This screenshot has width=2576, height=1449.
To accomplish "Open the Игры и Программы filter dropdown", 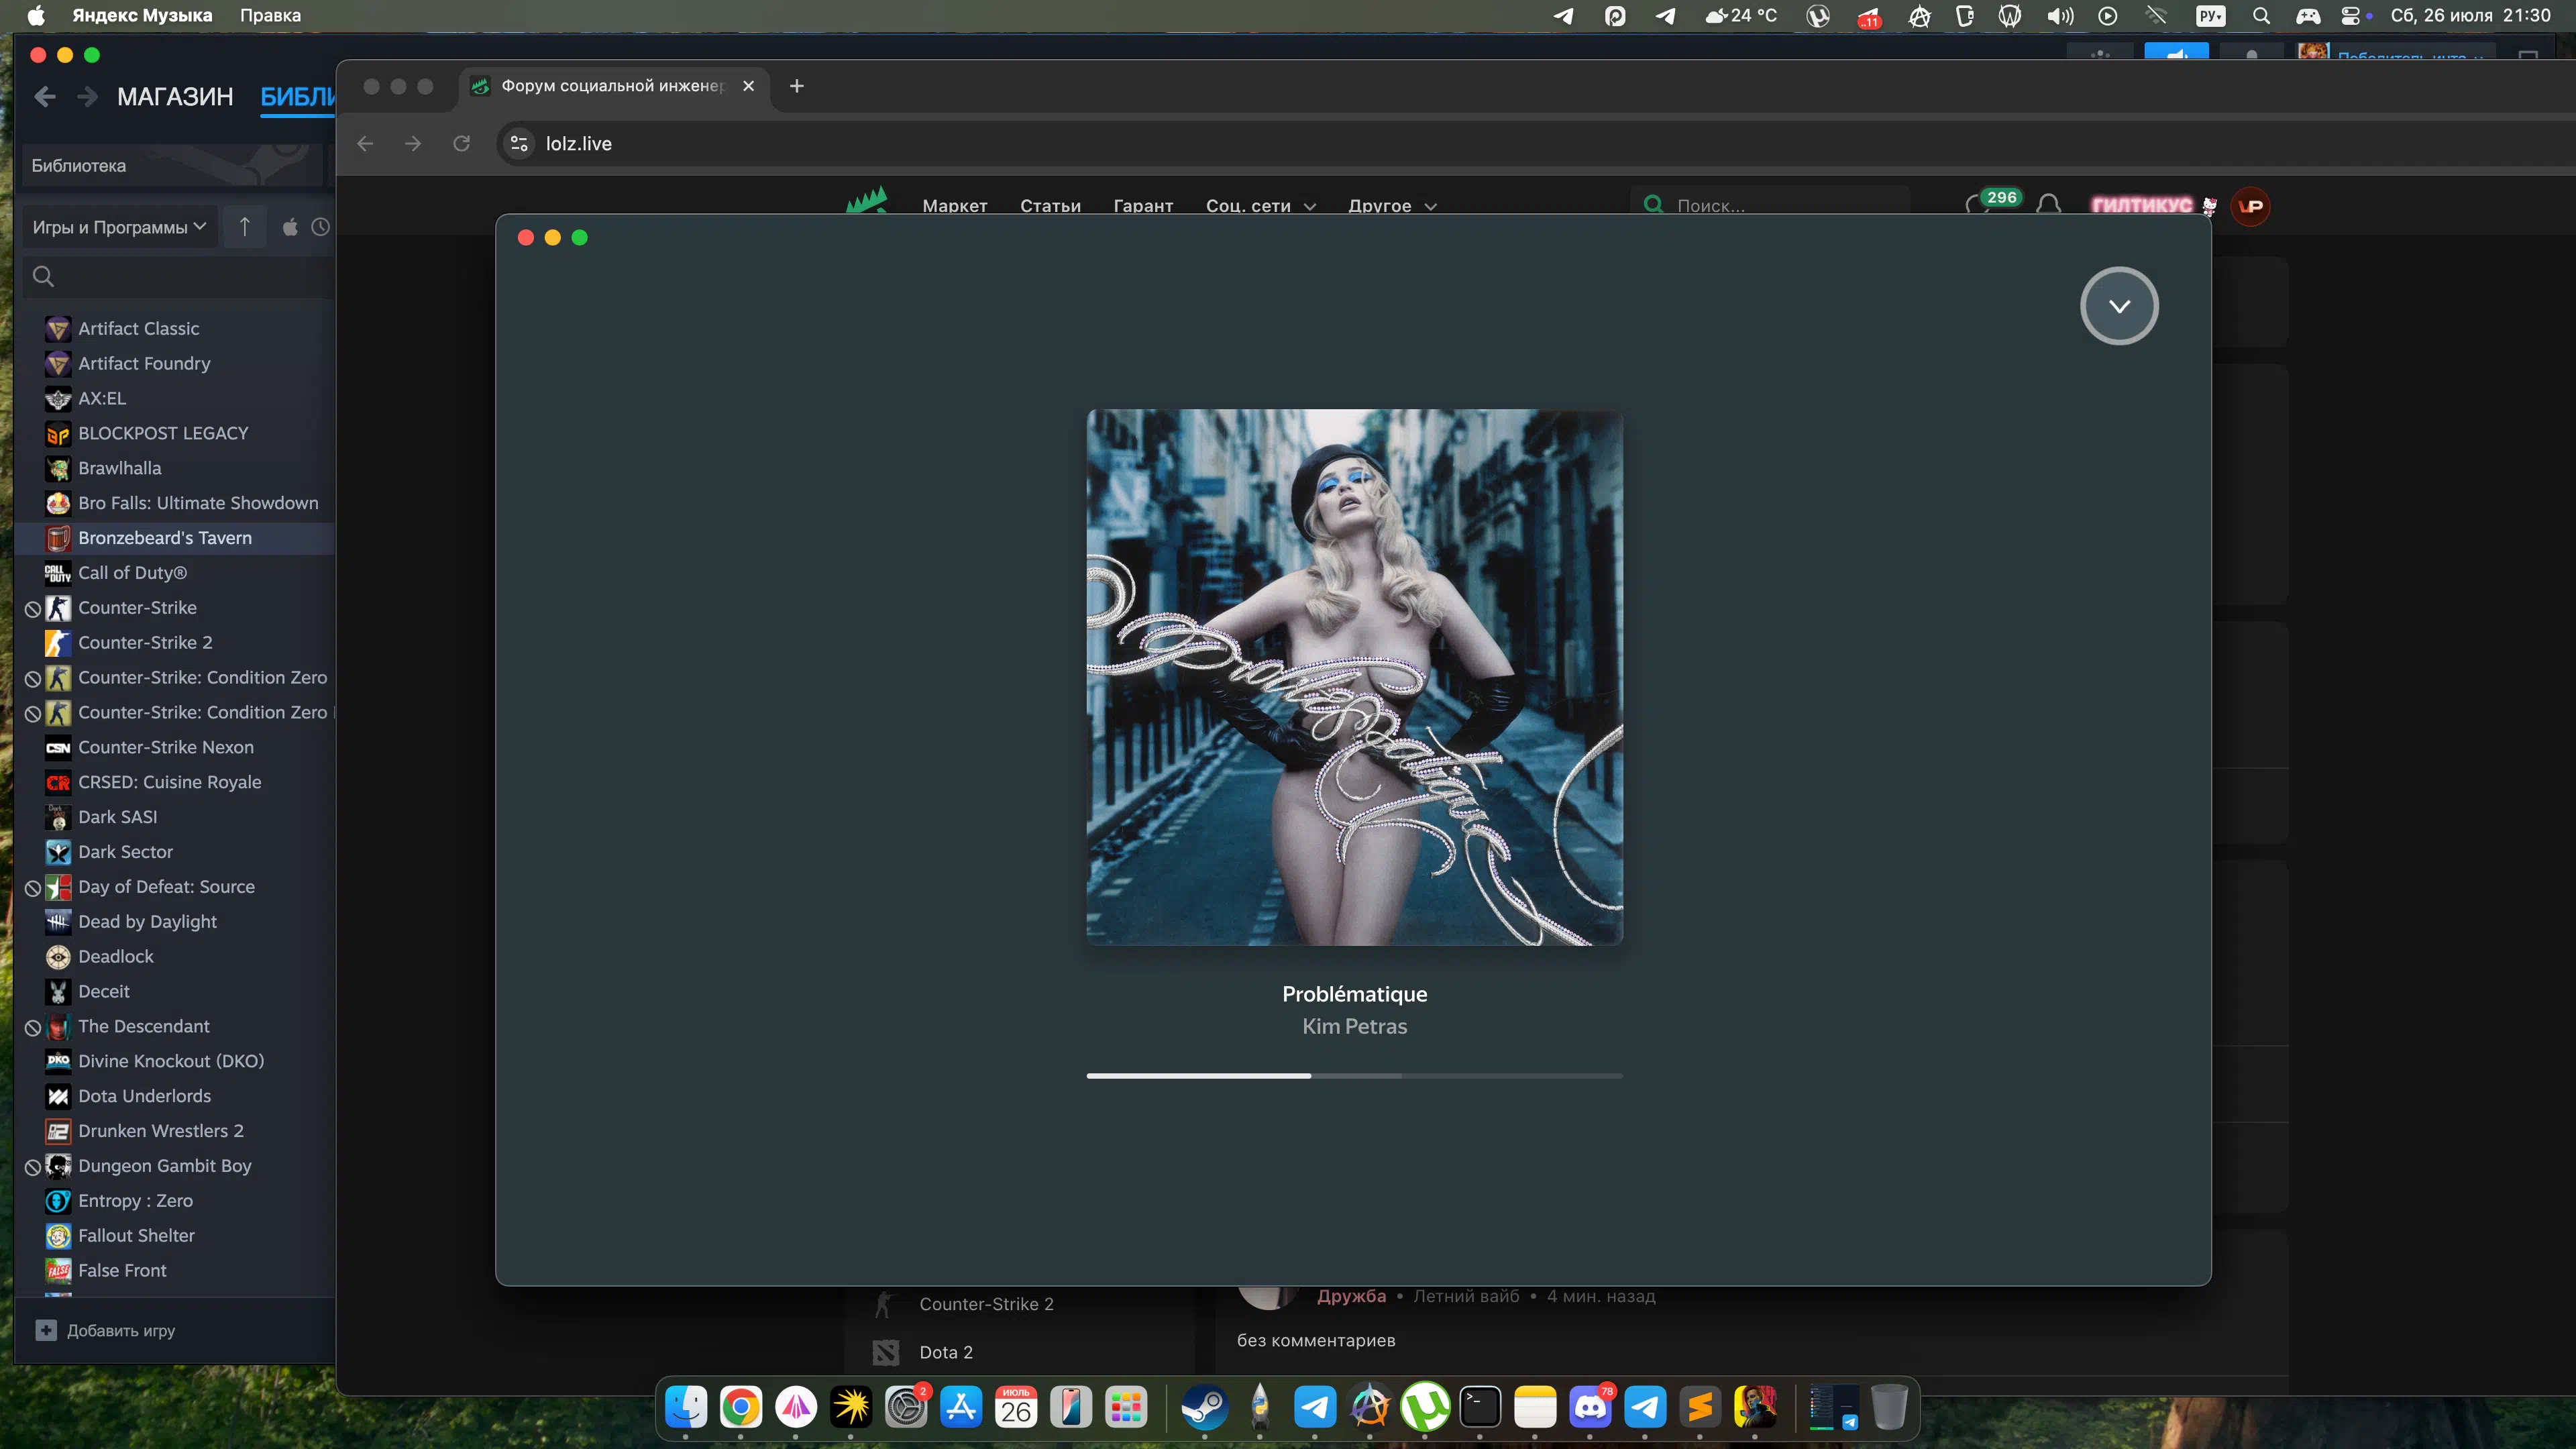I will coord(119,227).
